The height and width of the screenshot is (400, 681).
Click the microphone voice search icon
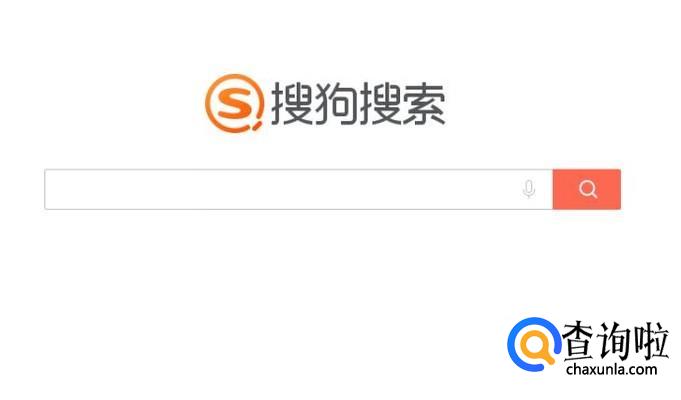529,189
